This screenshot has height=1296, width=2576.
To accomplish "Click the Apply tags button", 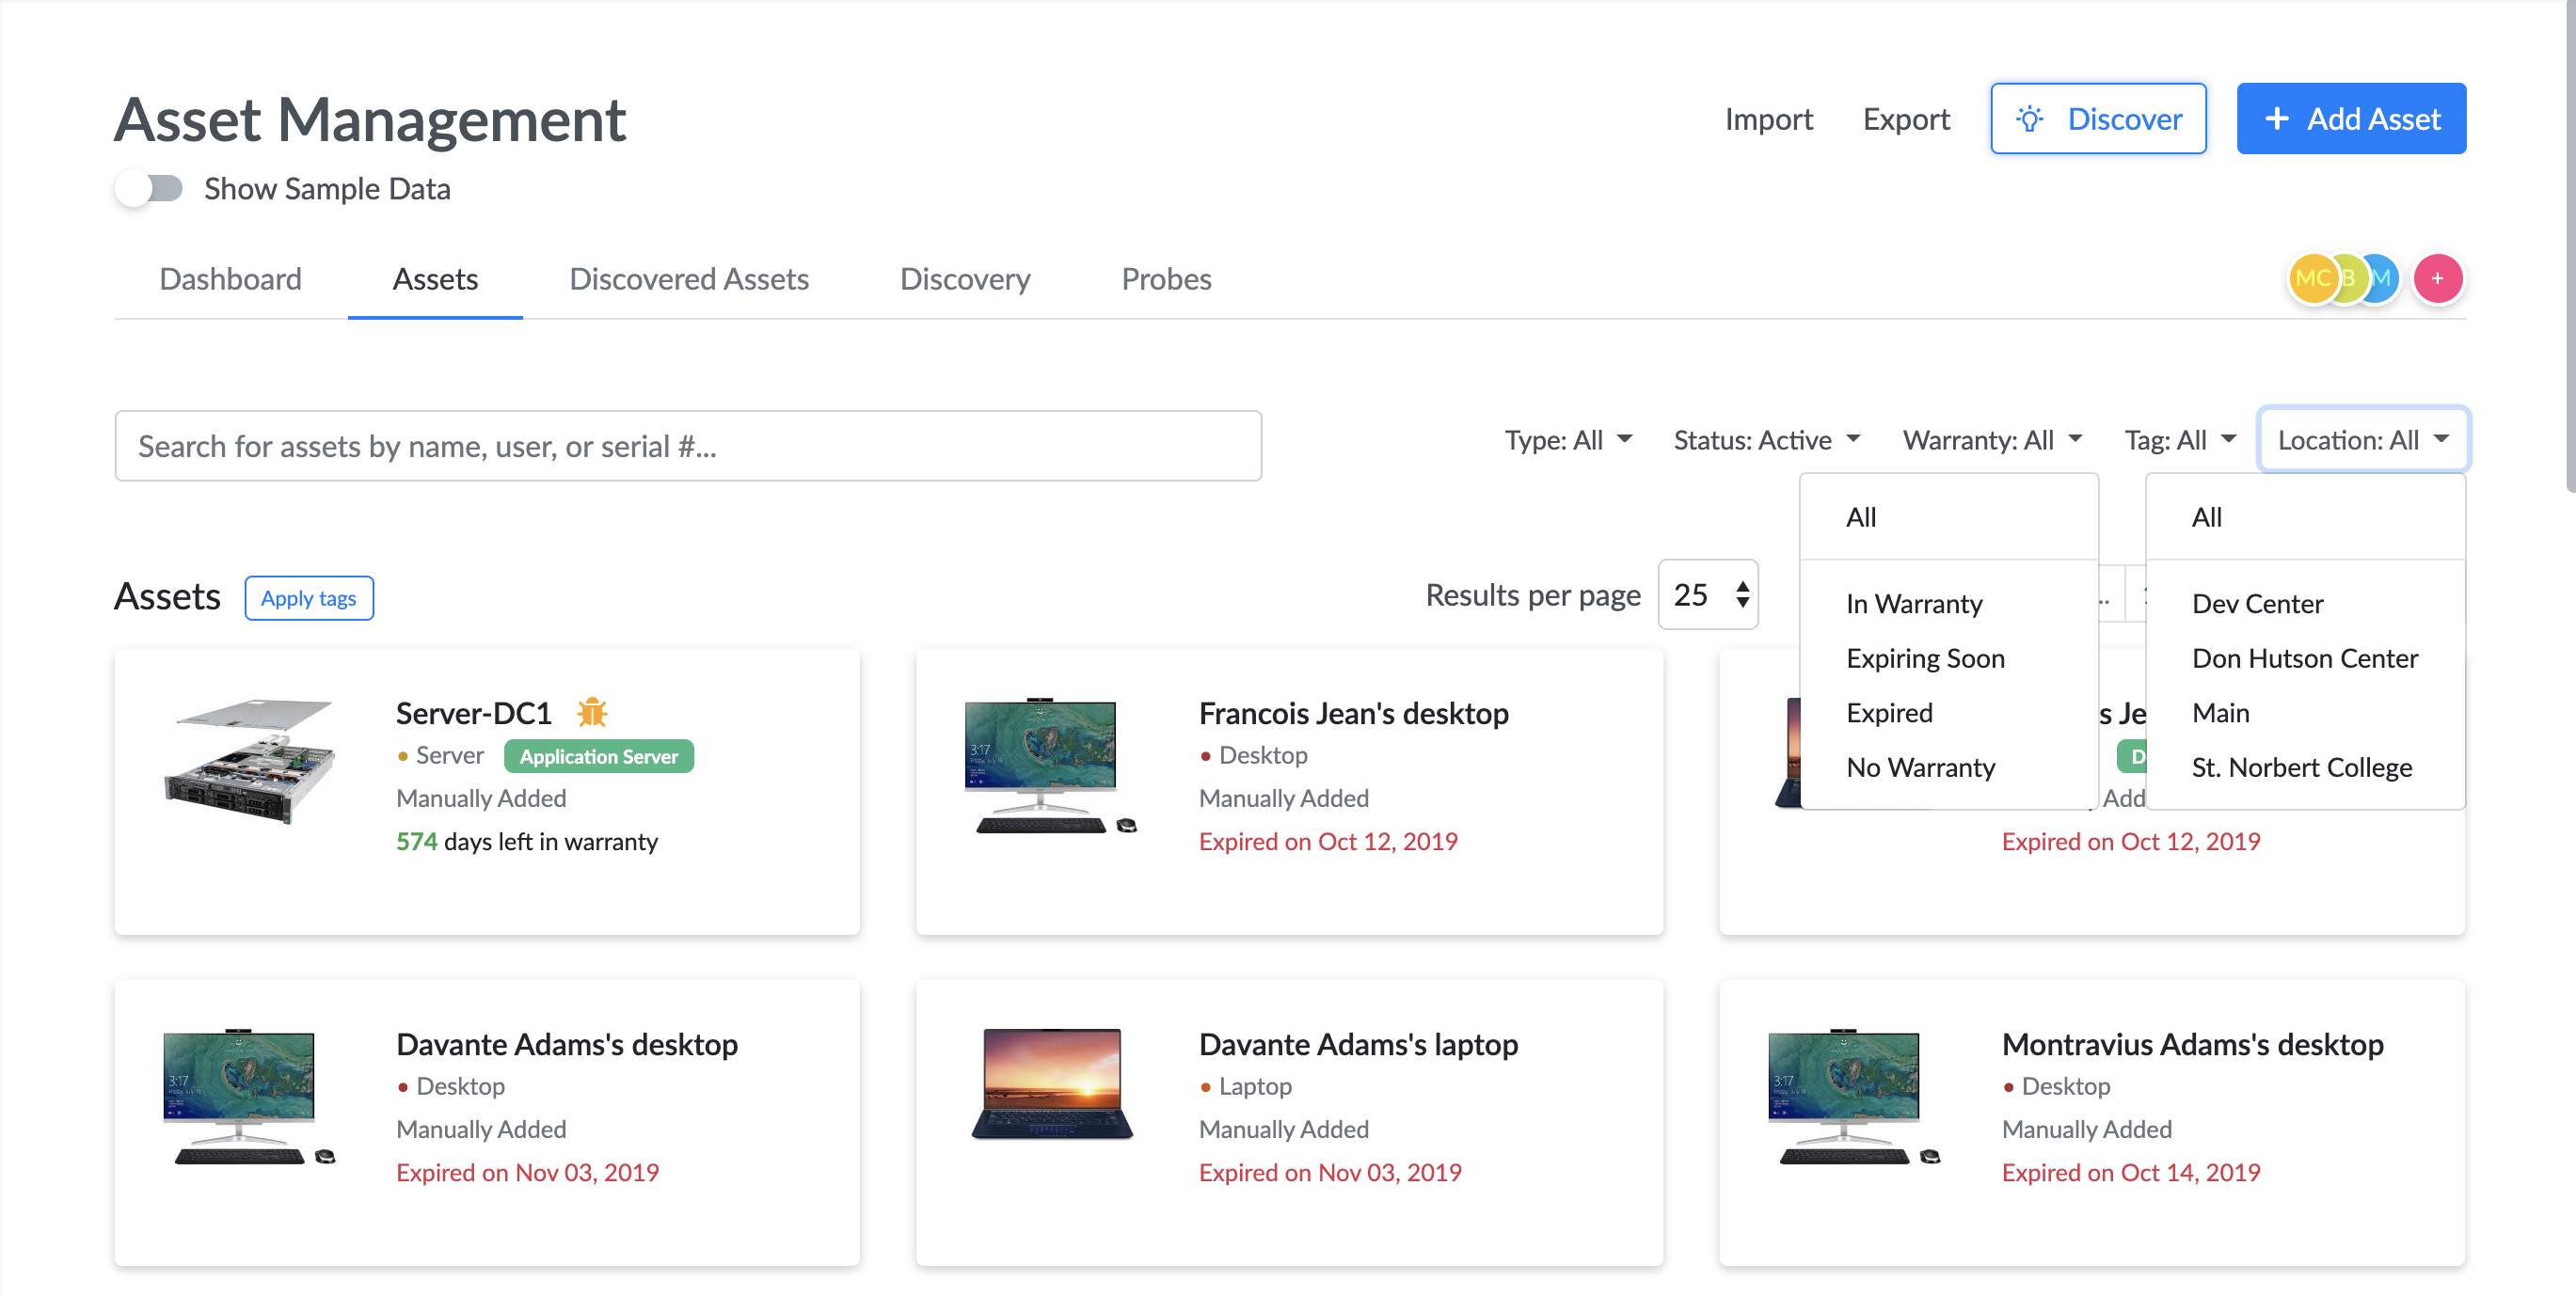I will pos(308,597).
